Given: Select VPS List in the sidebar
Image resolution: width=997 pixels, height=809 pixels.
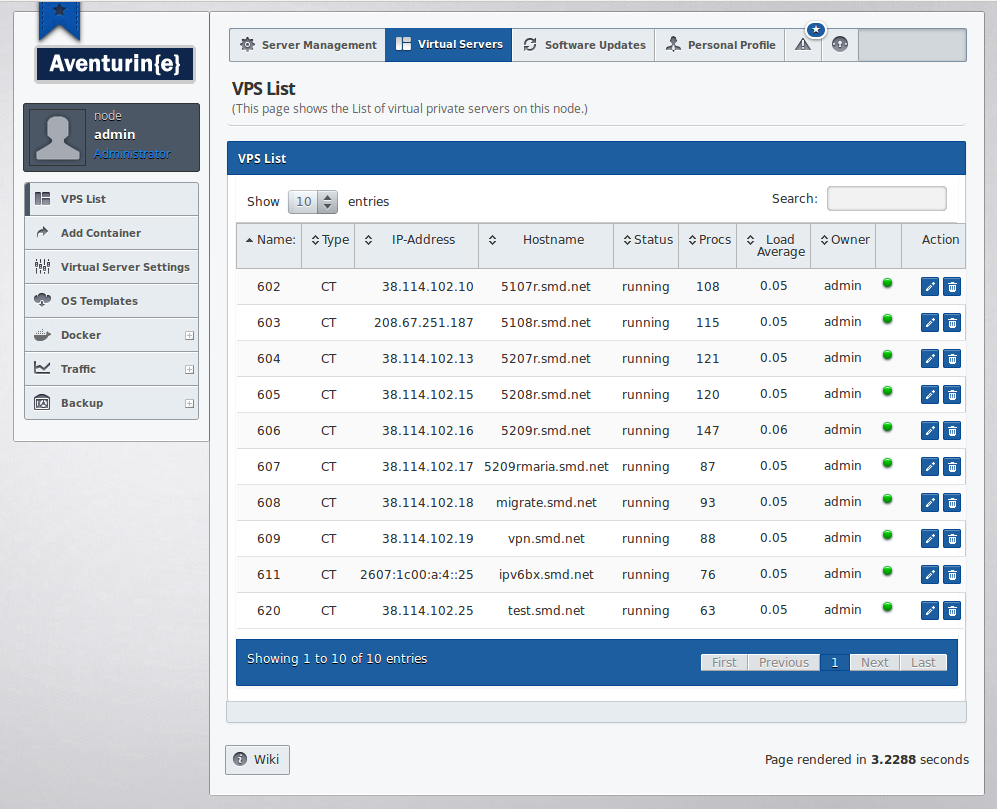Looking at the screenshot, I should tap(111, 199).
